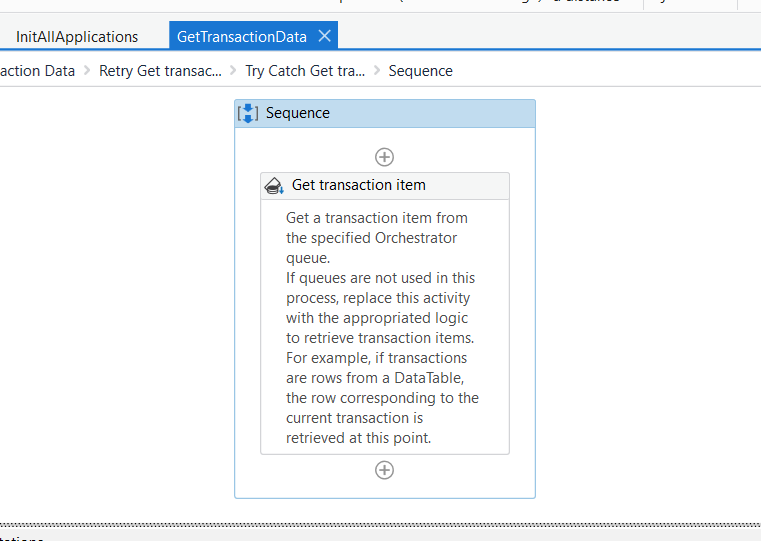Click chevron after Retry Get transaction breadcrumb
The height and width of the screenshot is (541, 761).
[x=233, y=71]
